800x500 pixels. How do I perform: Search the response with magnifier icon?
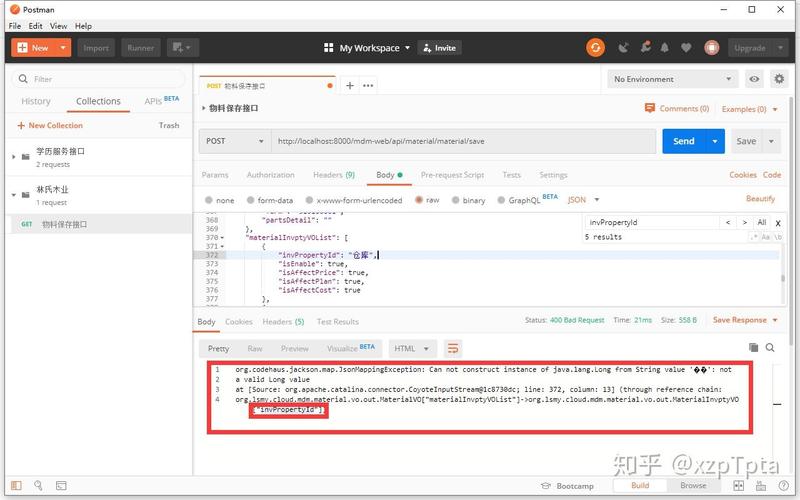coord(770,347)
